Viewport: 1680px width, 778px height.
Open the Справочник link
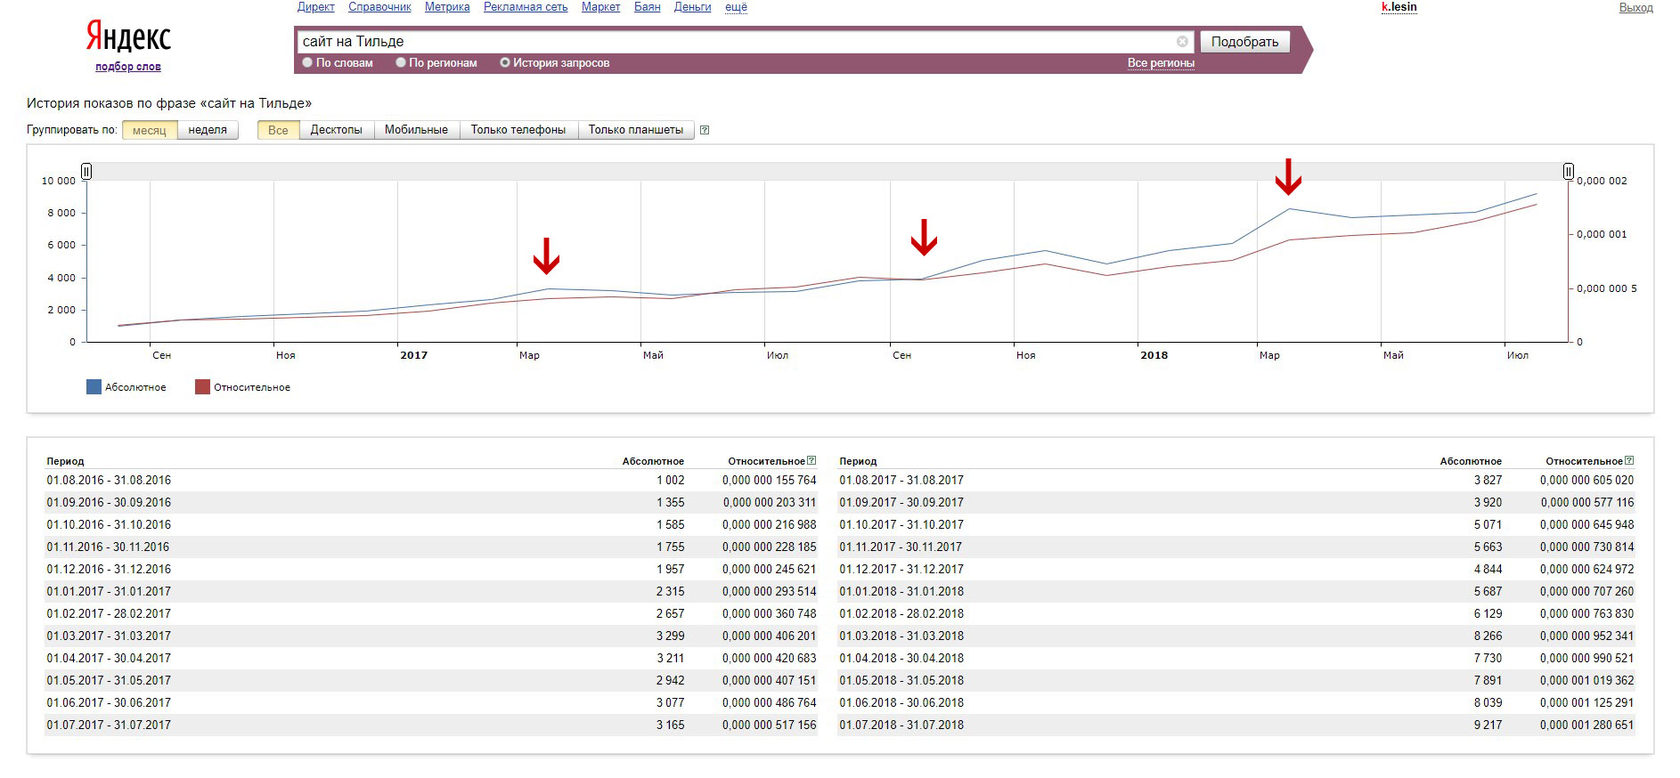click(x=380, y=7)
